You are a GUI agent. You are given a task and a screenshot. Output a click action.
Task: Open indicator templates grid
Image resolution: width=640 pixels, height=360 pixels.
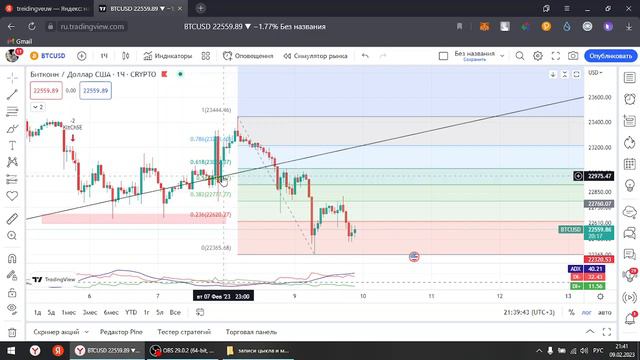coord(206,56)
